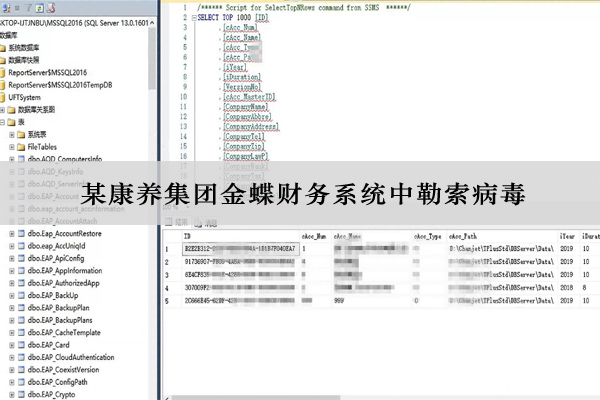
Task: Click [cAcc_MasterID] in query line 10
Action: click(x=249, y=97)
